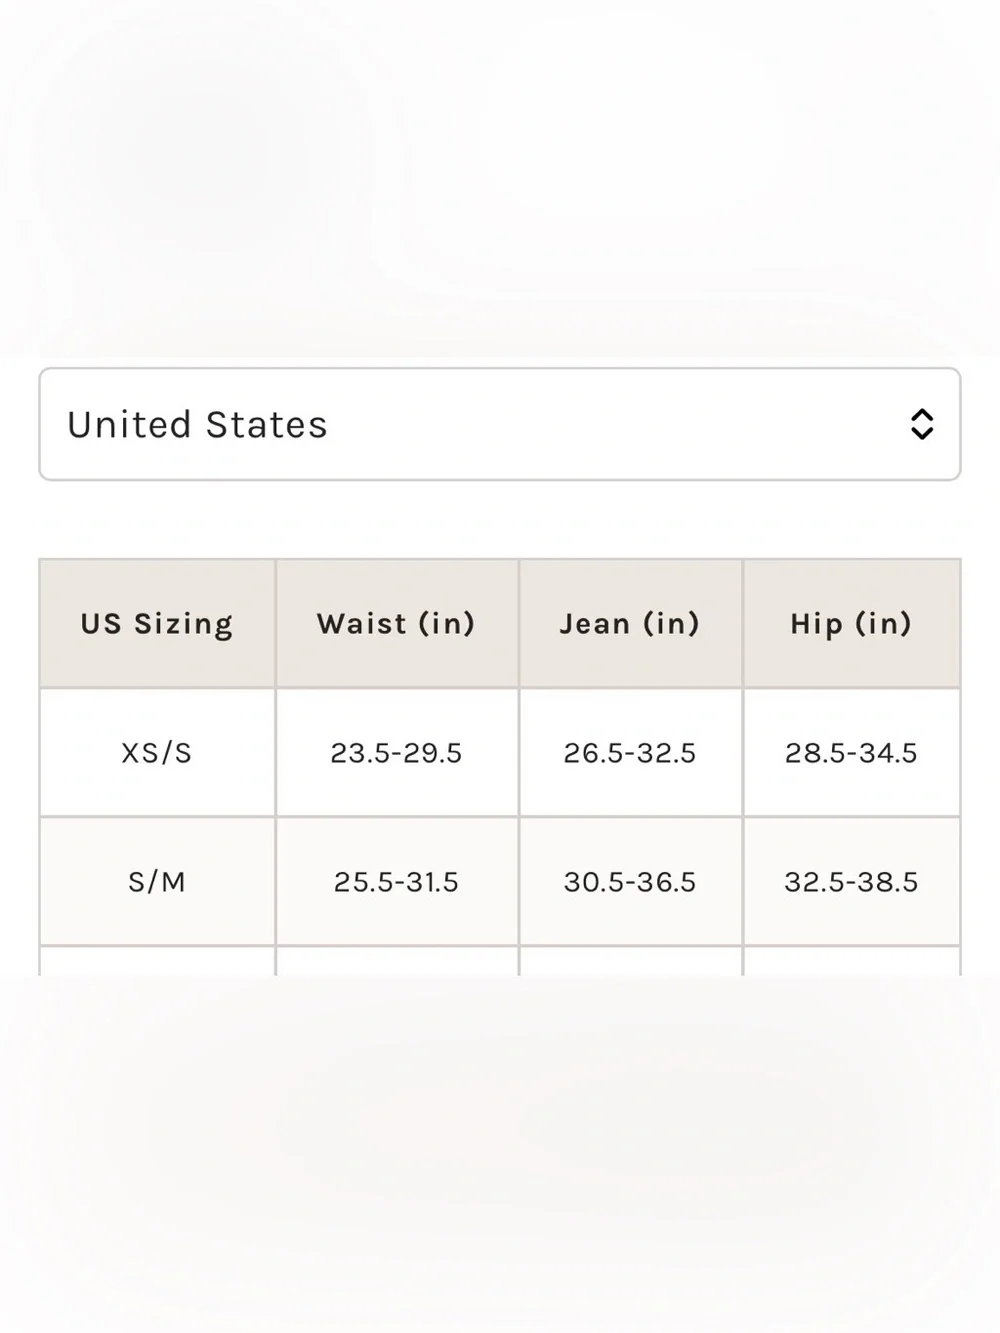Click the up-down chevron arrows icon
The width and height of the screenshot is (1000, 1333).
[922, 424]
